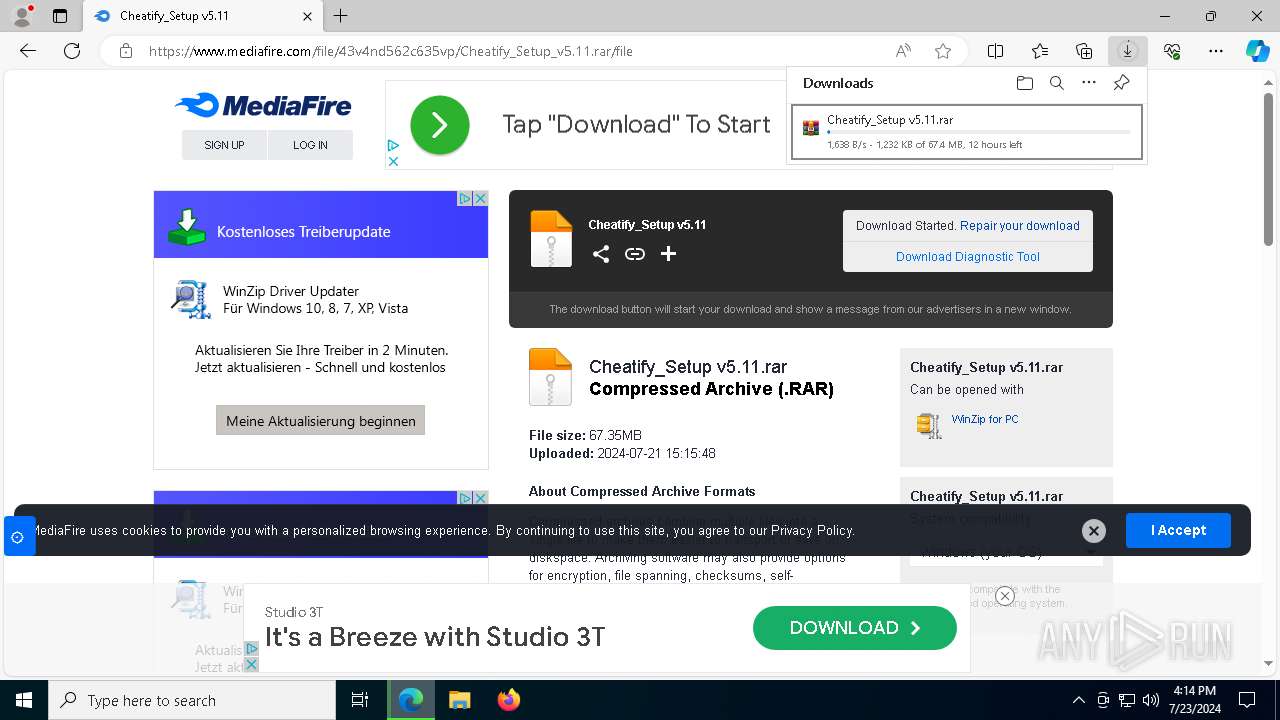This screenshot has width=1280, height=720.
Task: Open Read Aloud from address bar
Action: [903, 51]
